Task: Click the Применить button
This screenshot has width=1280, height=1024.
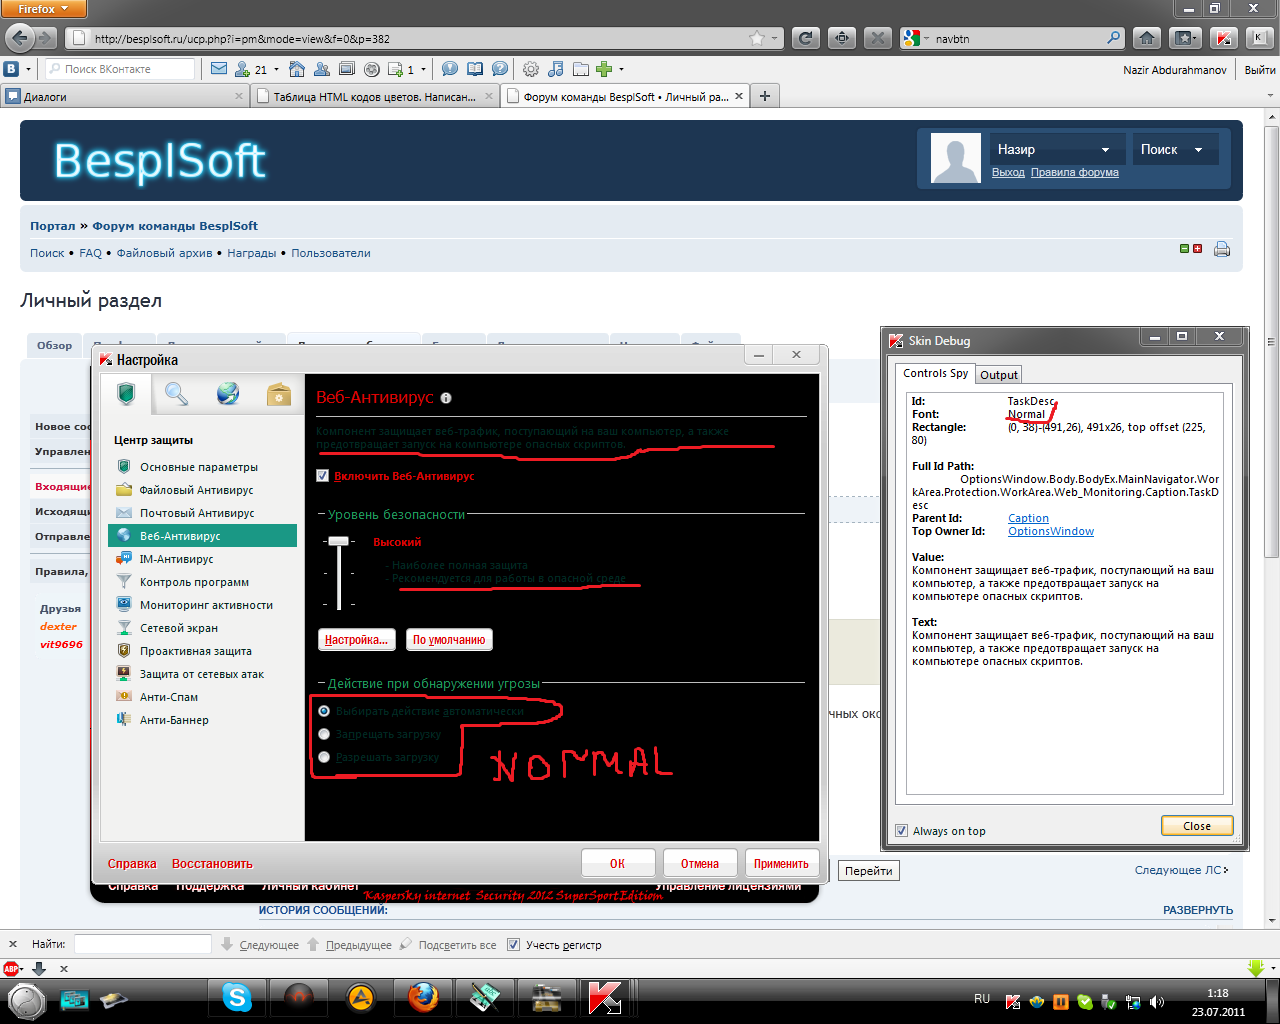Action: (781, 864)
